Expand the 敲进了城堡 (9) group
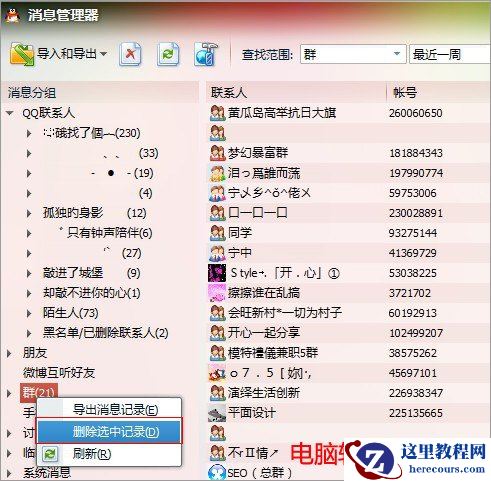The width and height of the screenshot is (491, 481). [29, 273]
